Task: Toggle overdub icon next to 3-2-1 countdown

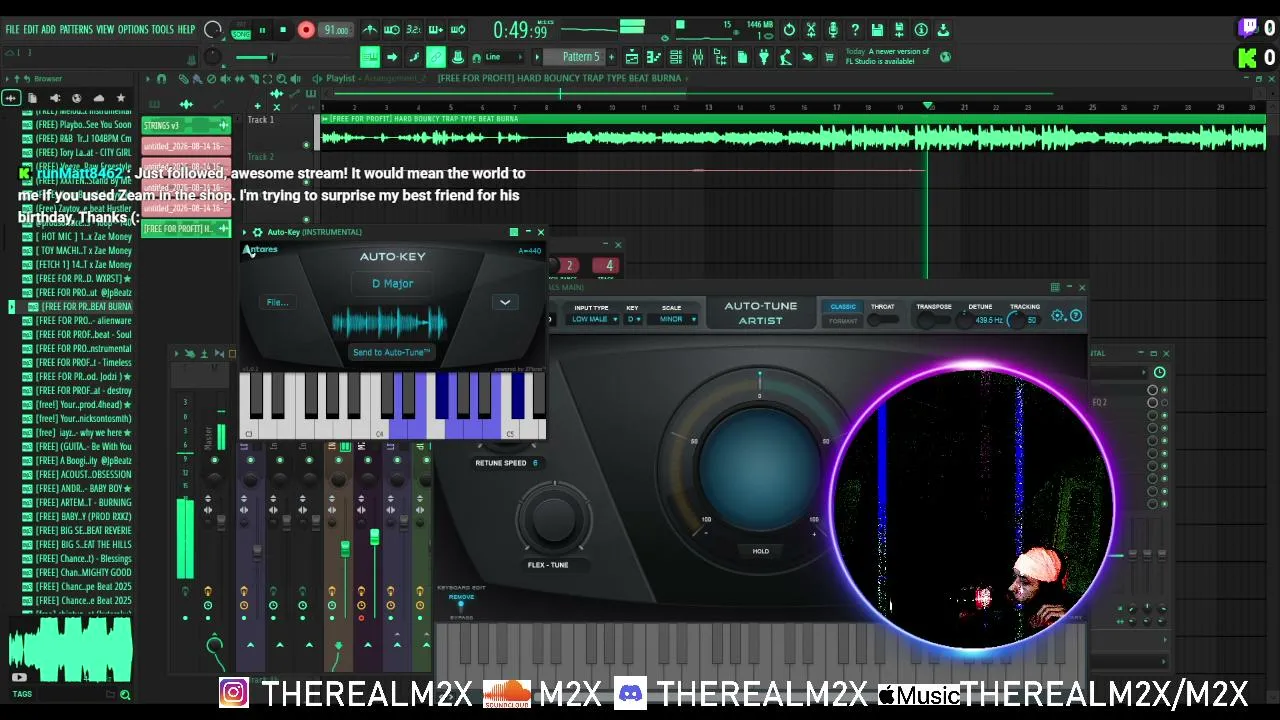Action: click(x=436, y=30)
